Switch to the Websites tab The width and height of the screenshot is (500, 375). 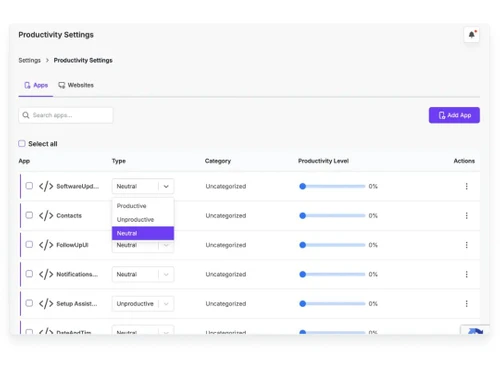(76, 85)
